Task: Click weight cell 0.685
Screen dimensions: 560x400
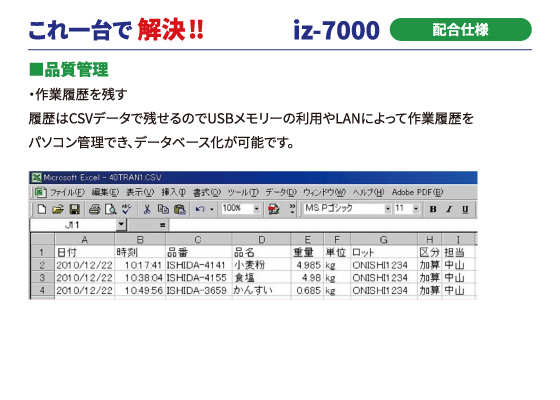Action: pyautogui.click(x=308, y=290)
